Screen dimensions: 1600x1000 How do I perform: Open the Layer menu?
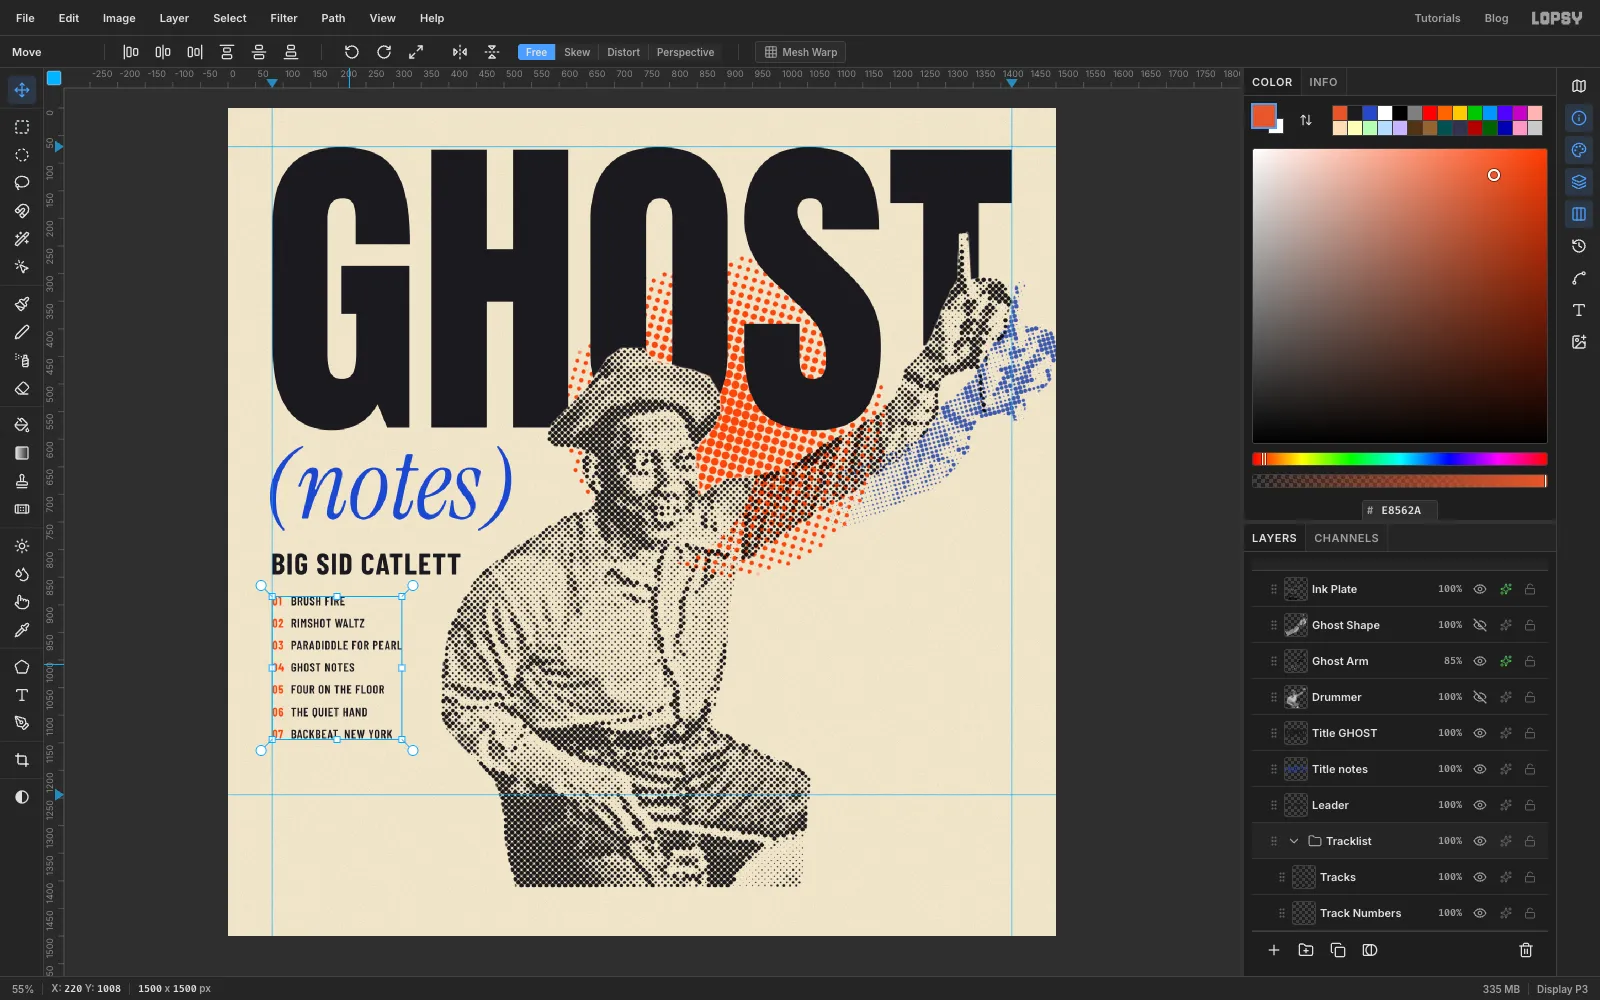pos(174,18)
